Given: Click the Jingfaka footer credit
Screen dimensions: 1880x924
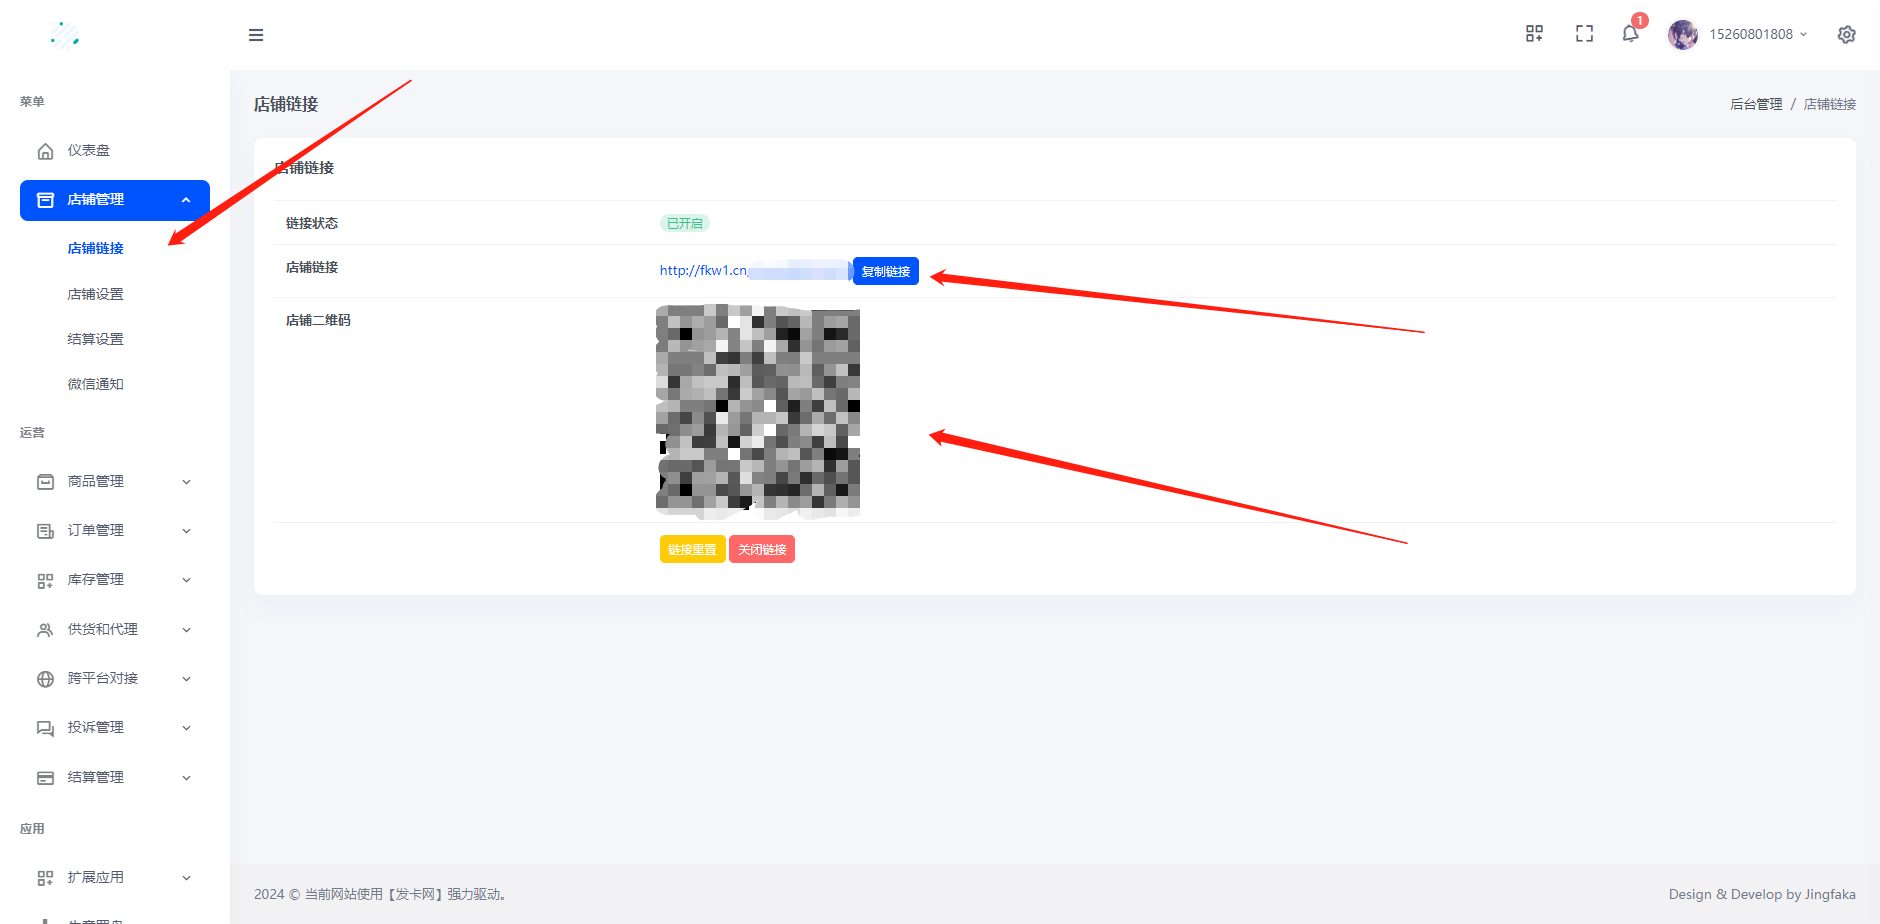Looking at the screenshot, I should point(1830,894).
